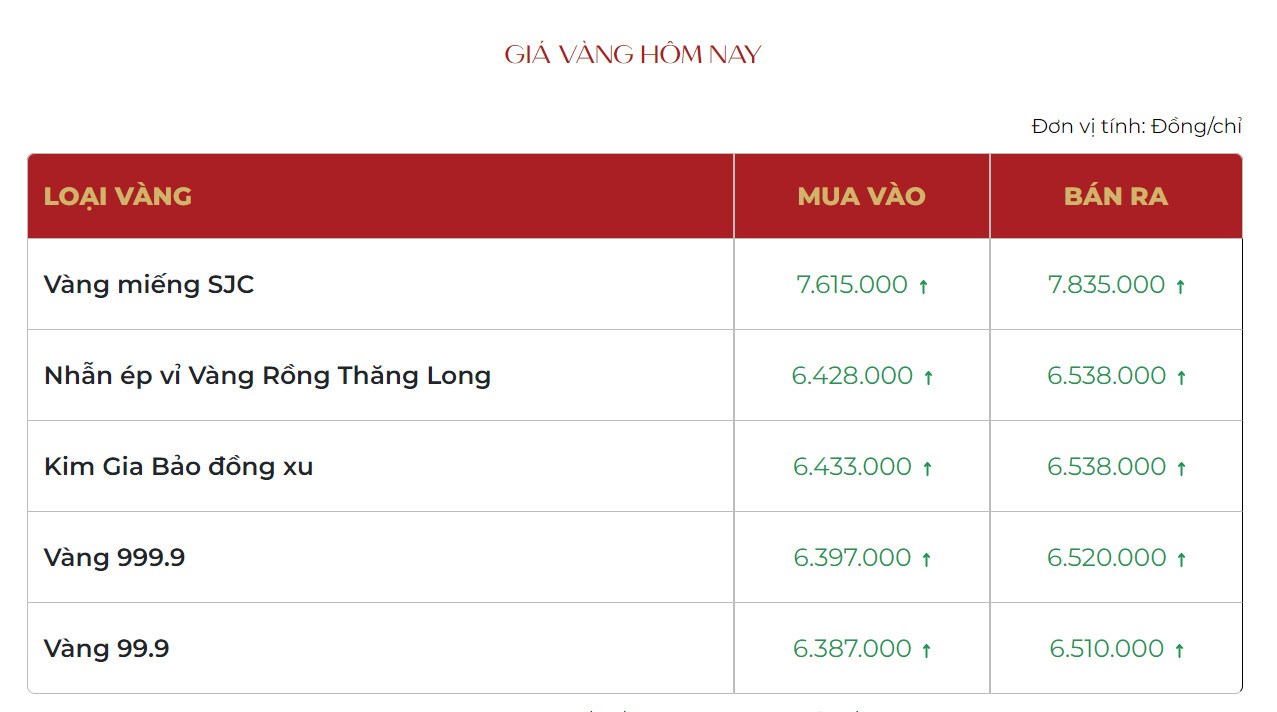Click the Kim Gia Bảo đồng xu label
Viewport: 1277px width, 712px height.
(178, 467)
